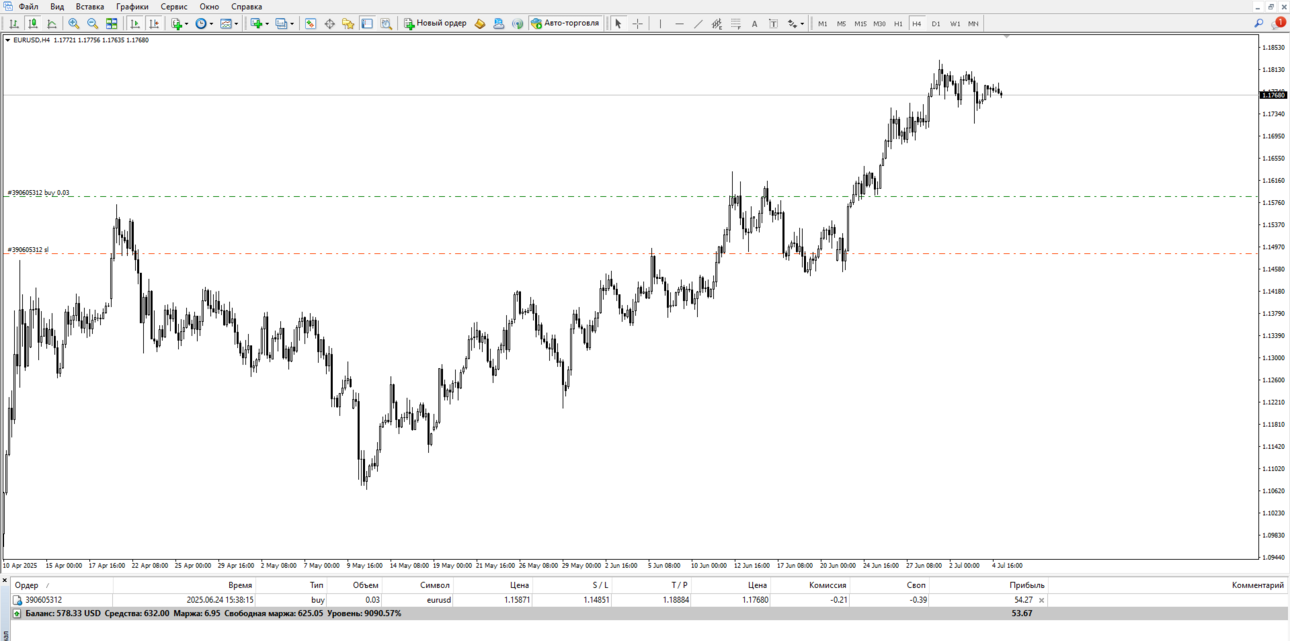Screen dimensions: 1290x641
Task: Open the Вид menu
Action: 57,6
